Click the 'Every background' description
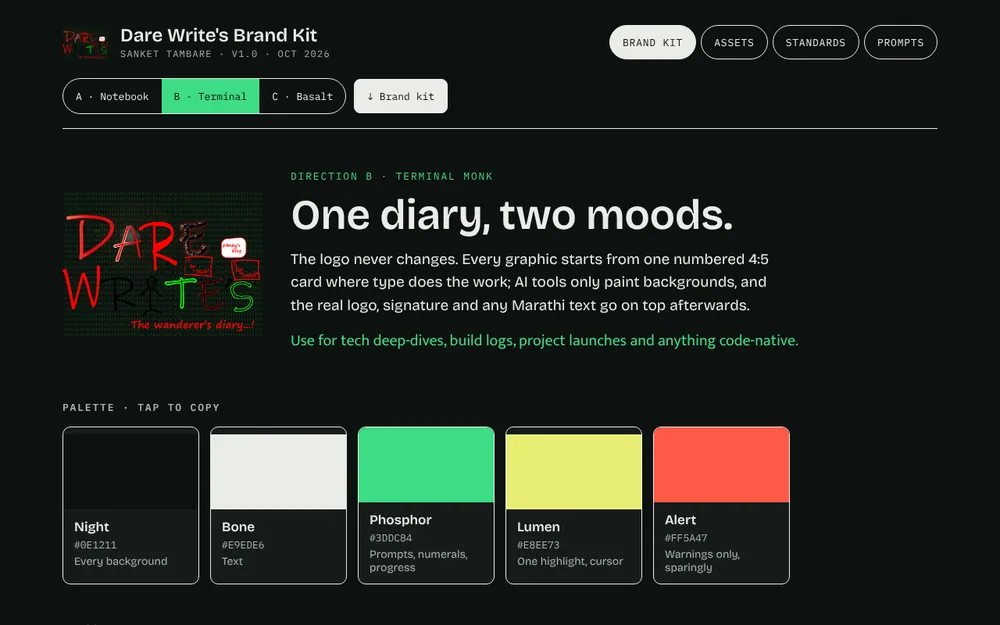This screenshot has height=625, width=1000. 121,561
